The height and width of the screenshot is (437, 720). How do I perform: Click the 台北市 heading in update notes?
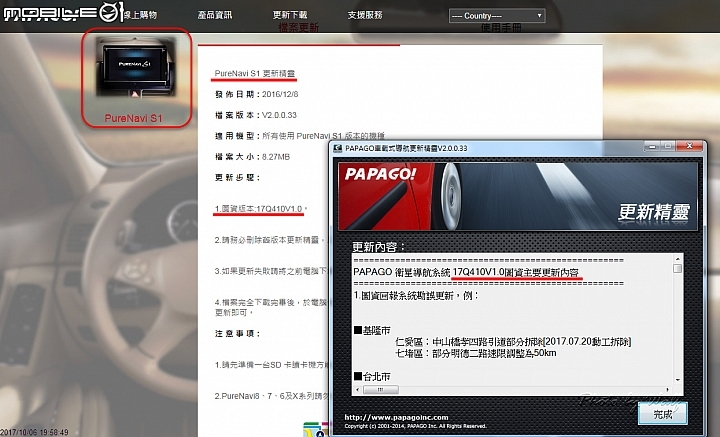point(372,376)
